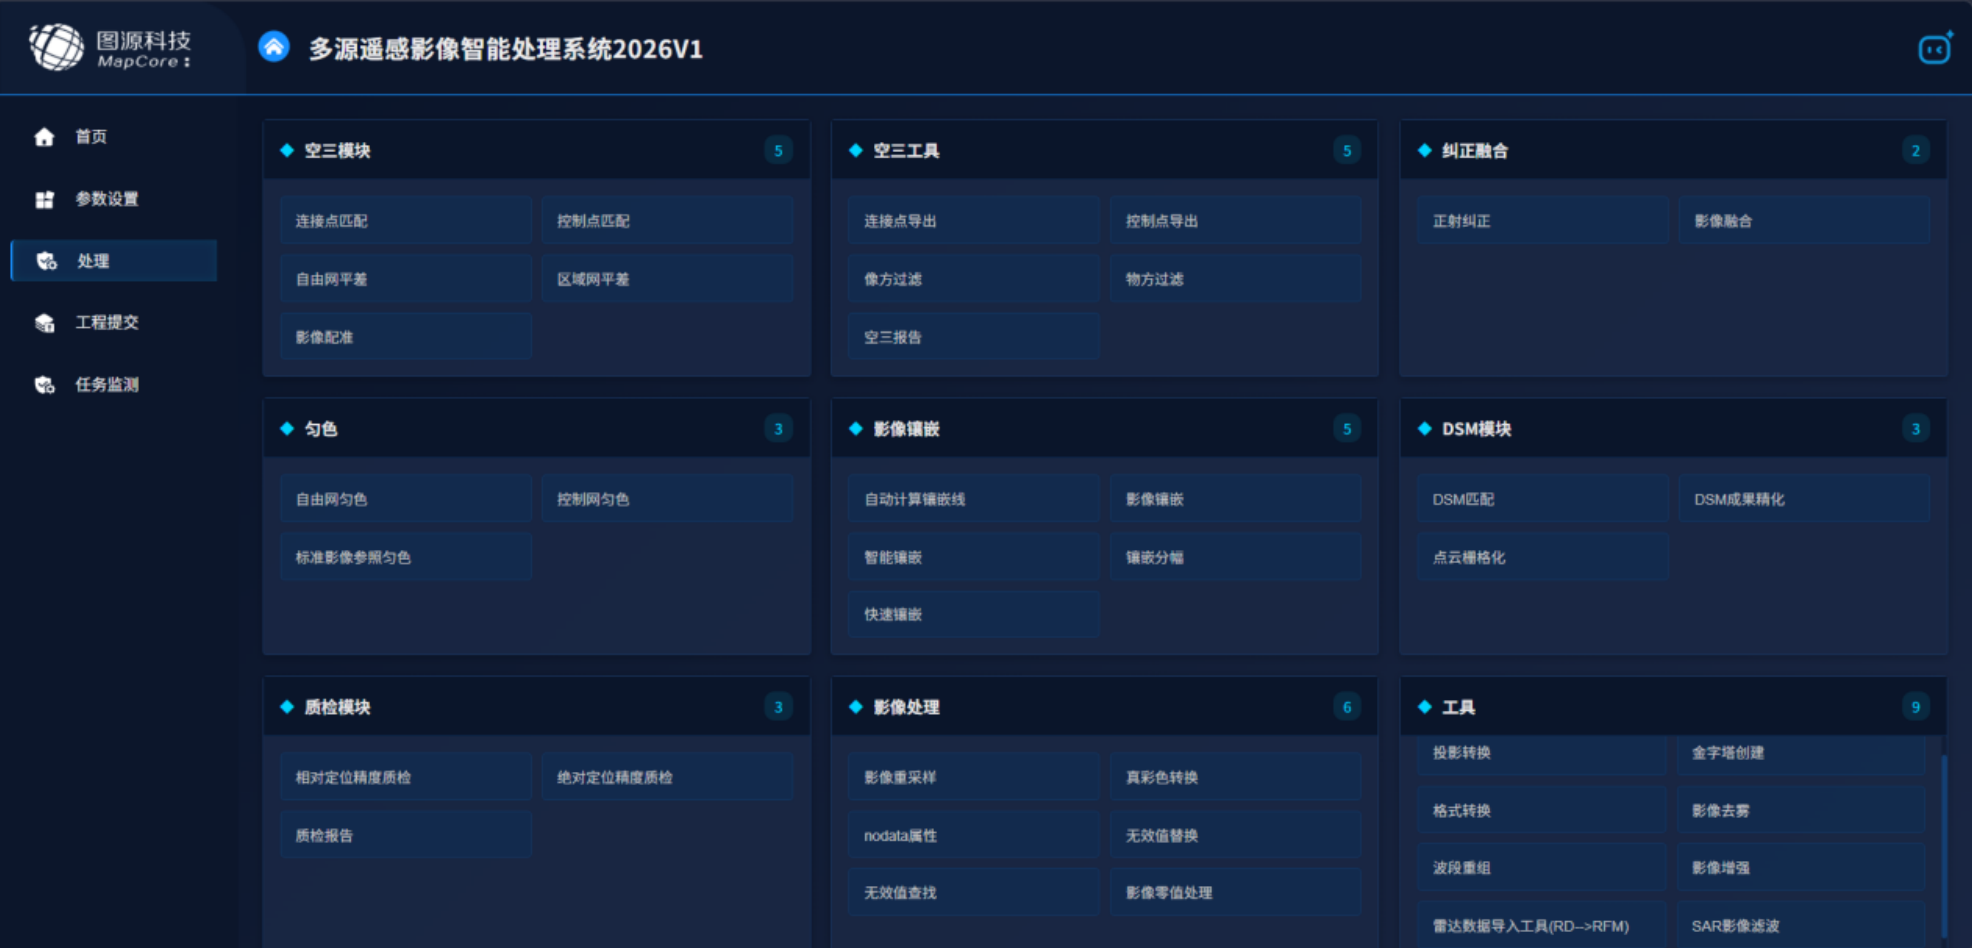Click the icon beside 任务监测
The width and height of the screenshot is (1972, 948).
coord(44,385)
